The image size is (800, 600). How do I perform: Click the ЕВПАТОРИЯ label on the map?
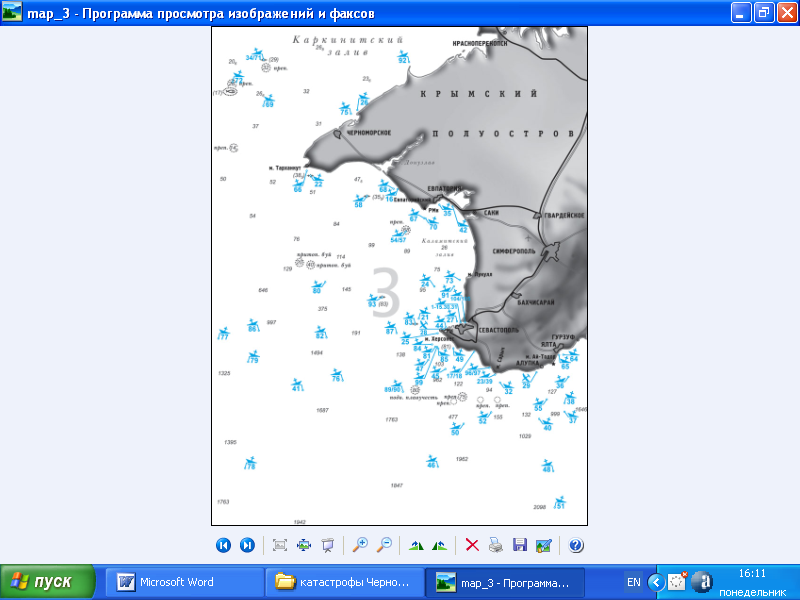pos(444,188)
